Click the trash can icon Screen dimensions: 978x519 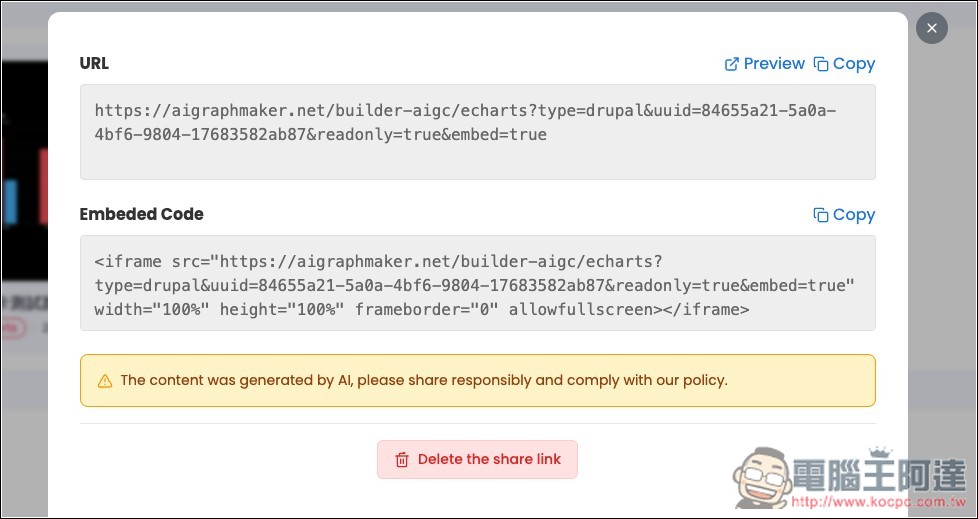(402, 460)
